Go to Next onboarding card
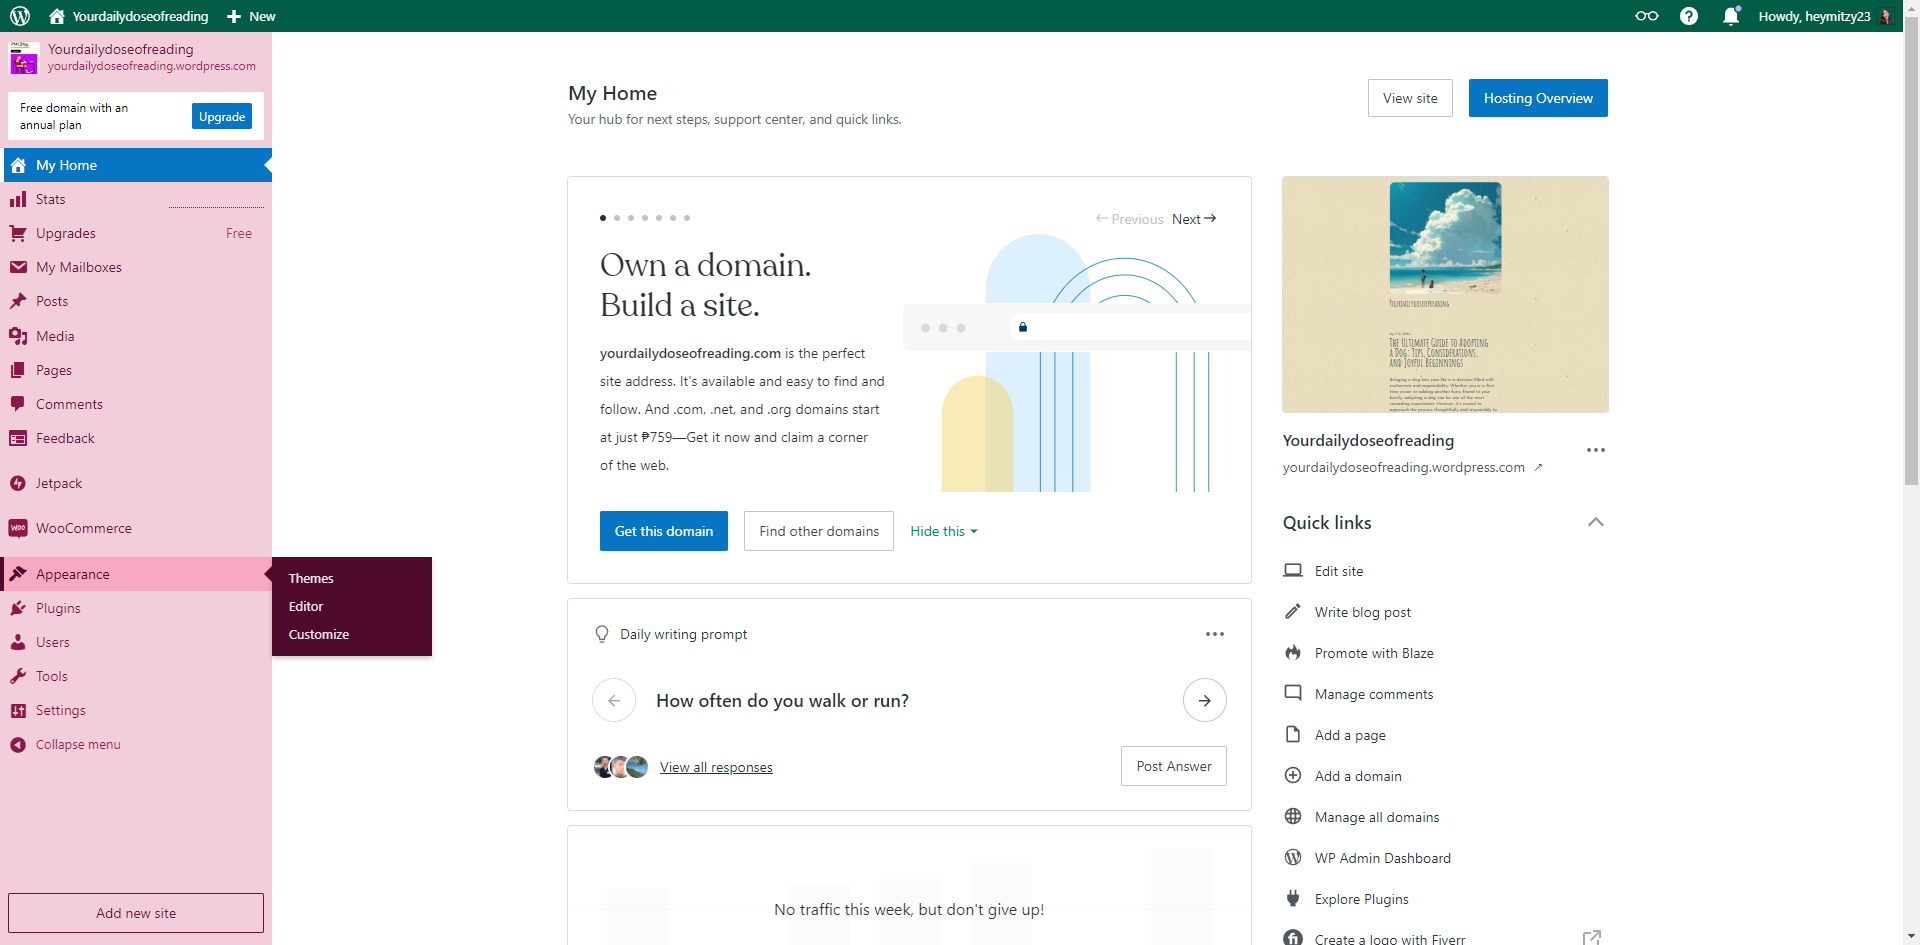The image size is (1920, 945). coord(1194,219)
